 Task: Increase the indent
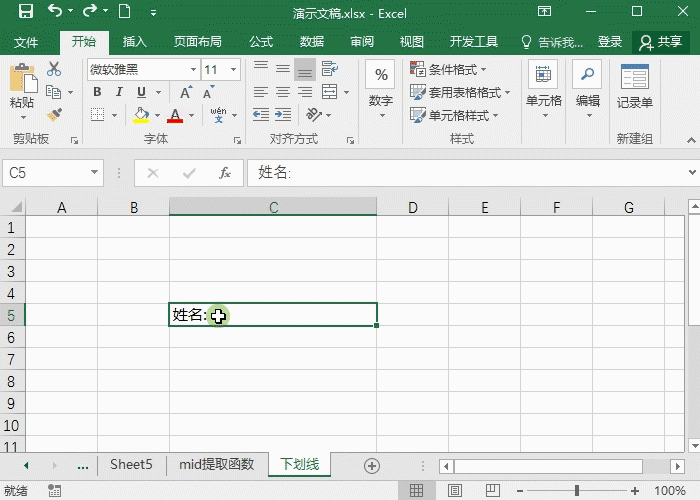point(283,115)
